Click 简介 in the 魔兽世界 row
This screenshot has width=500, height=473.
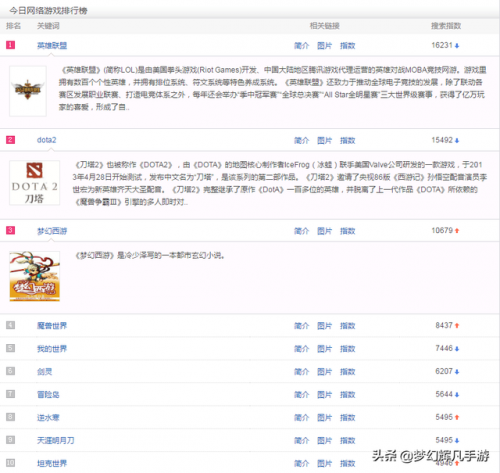click(302, 325)
